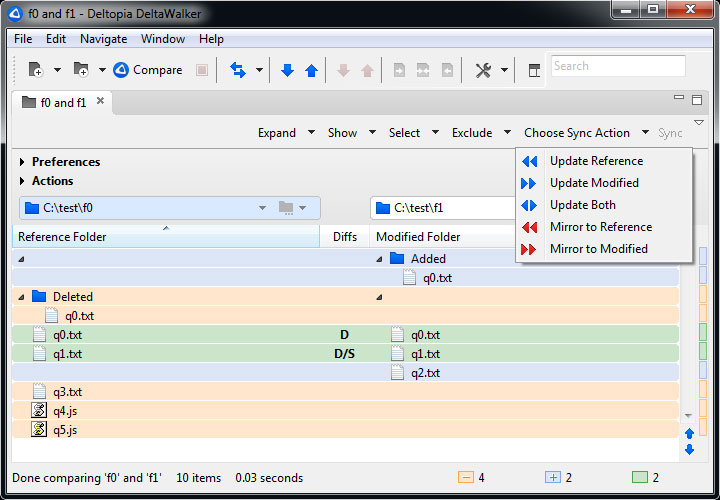This screenshot has width=720, height=500.
Task: Select q3.txt in Reference Folder
Action: click(68, 392)
